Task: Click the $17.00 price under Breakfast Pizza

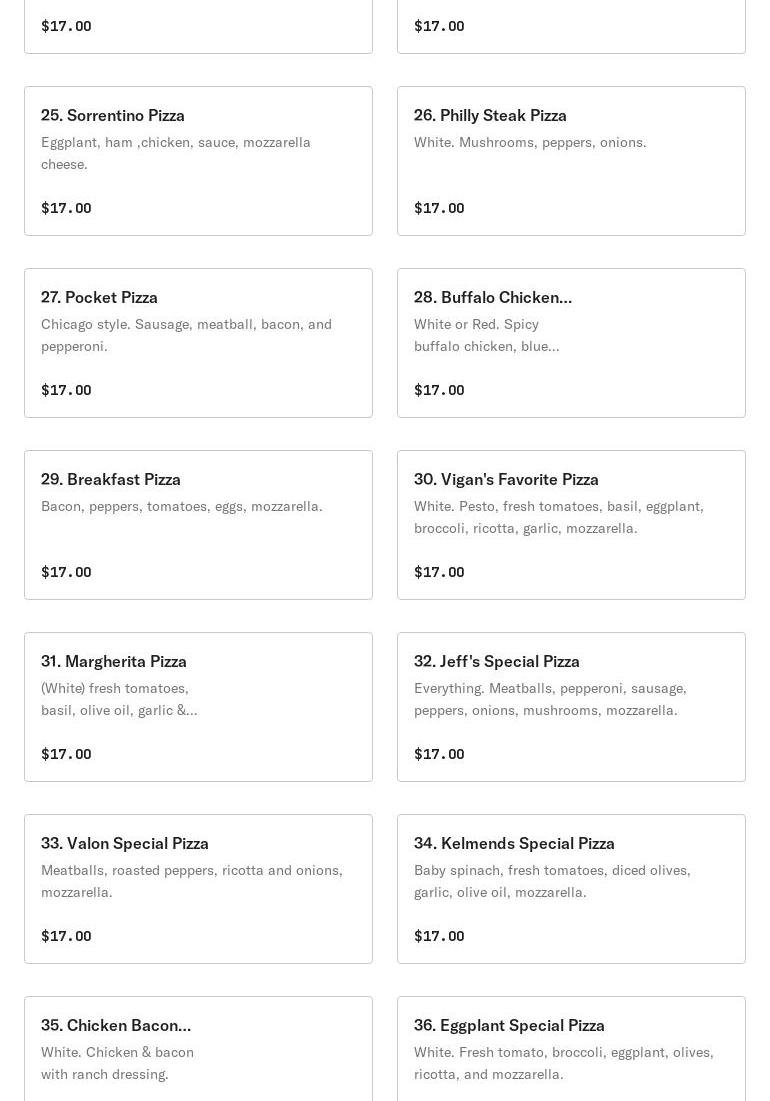Action: (x=66, y=572)
